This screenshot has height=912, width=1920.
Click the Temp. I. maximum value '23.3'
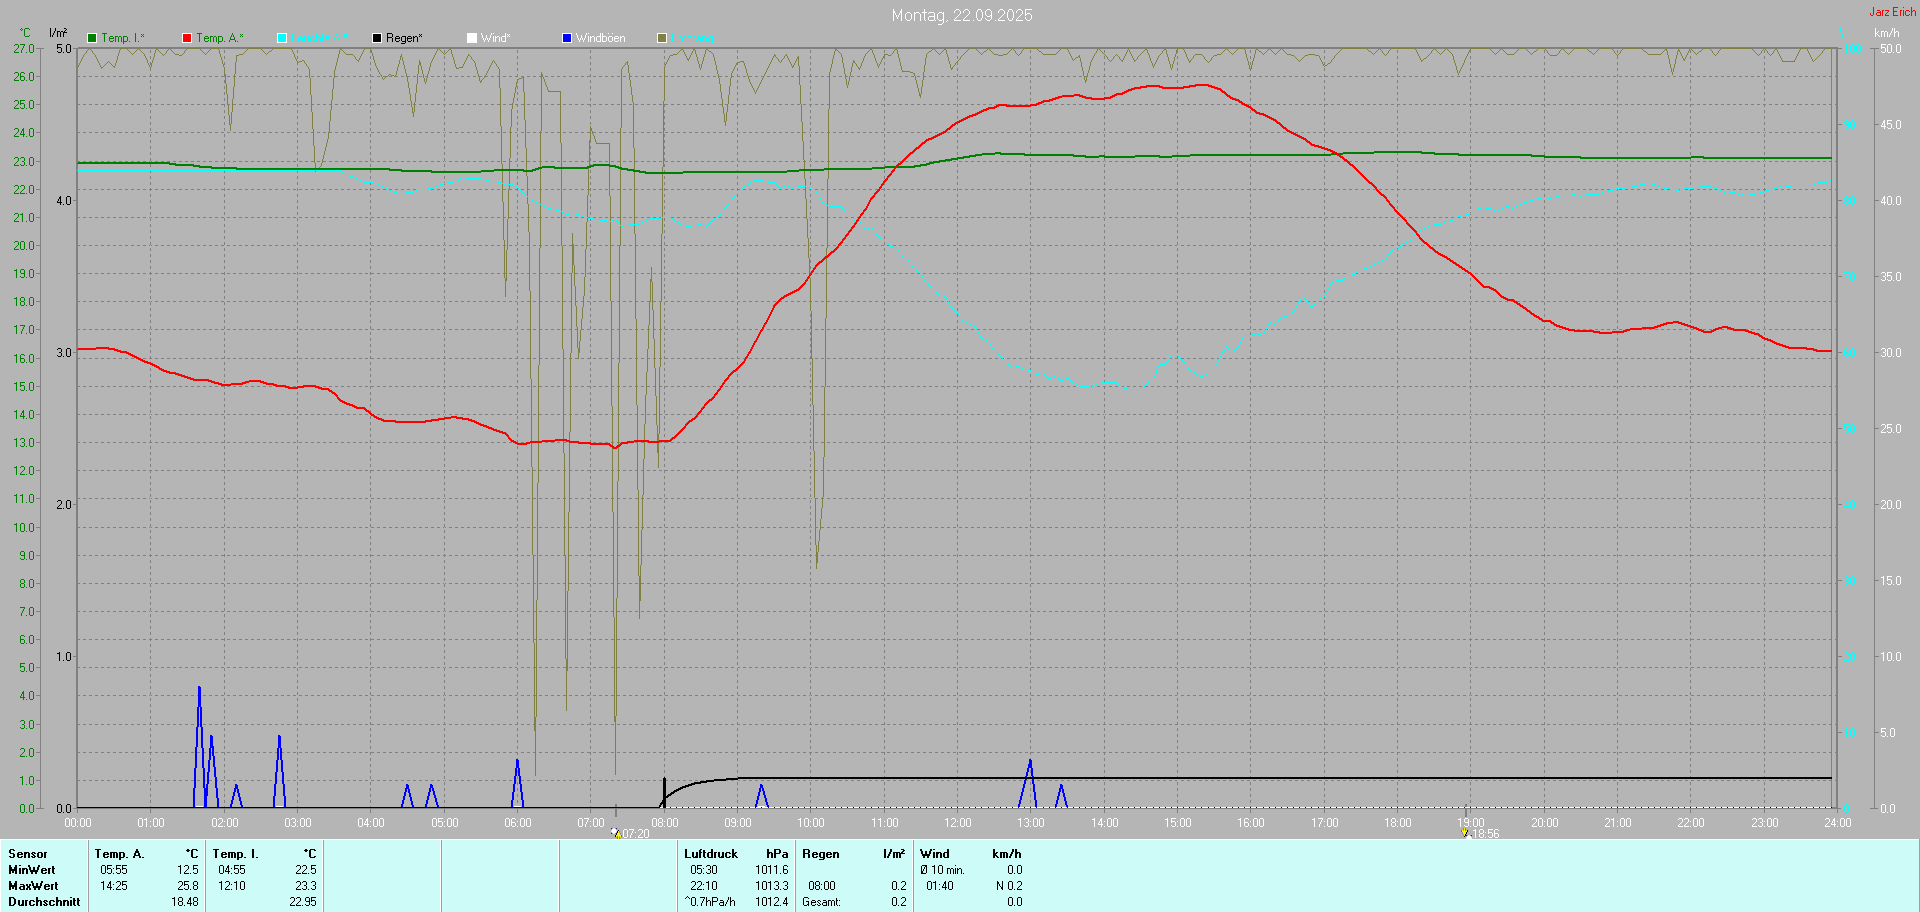point(306,886)
